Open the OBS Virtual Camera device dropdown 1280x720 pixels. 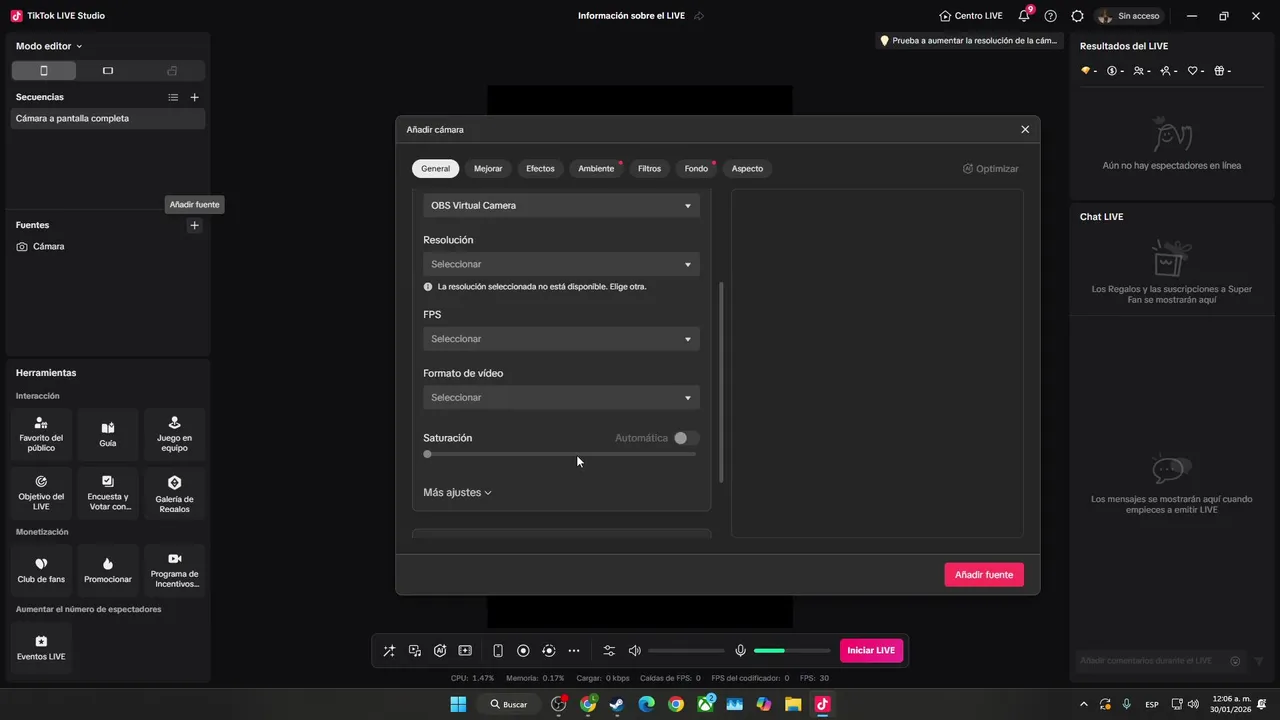point(561,206)
